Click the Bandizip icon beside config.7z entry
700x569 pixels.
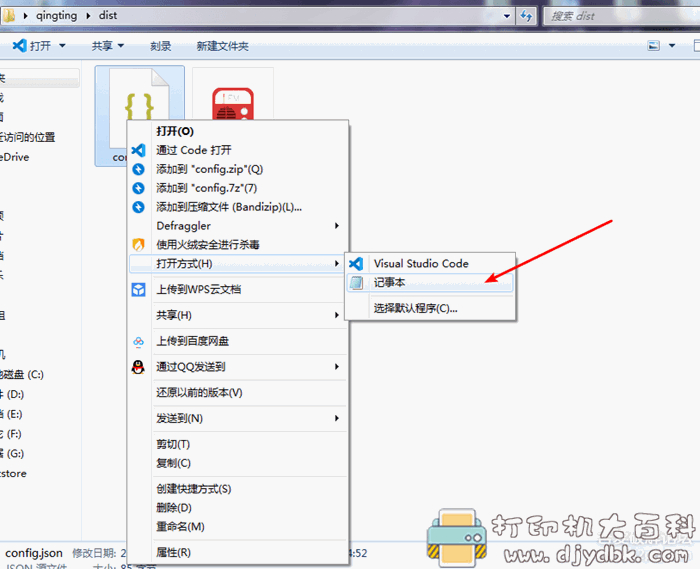coord(138,188)
